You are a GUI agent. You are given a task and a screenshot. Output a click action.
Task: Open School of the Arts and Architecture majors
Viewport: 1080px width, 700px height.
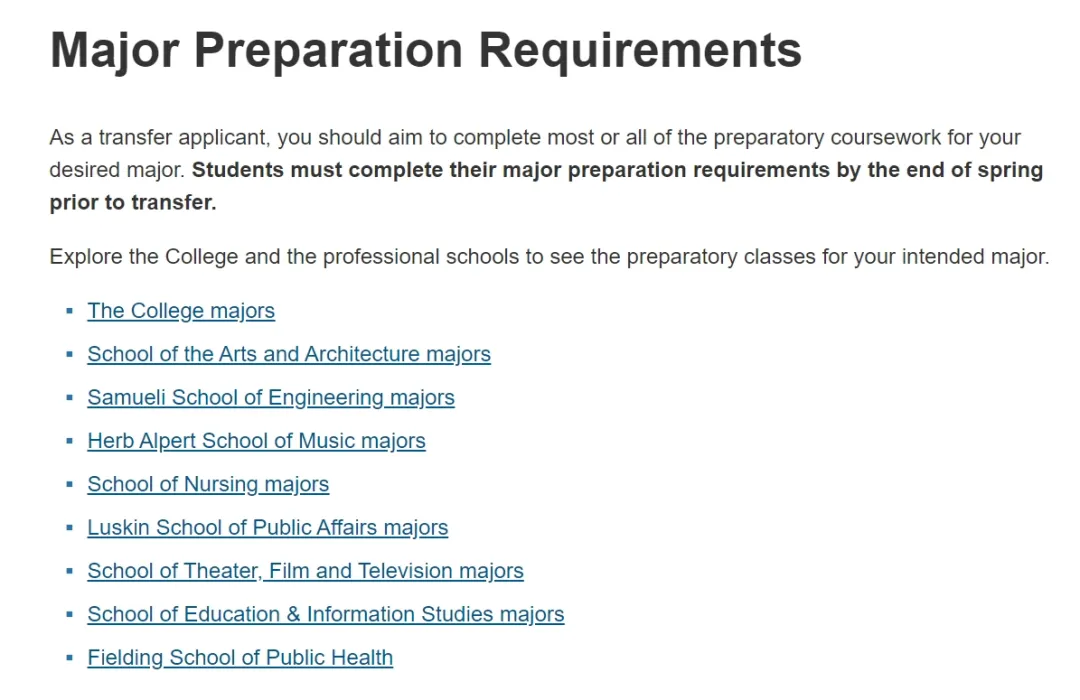(289, 354)
